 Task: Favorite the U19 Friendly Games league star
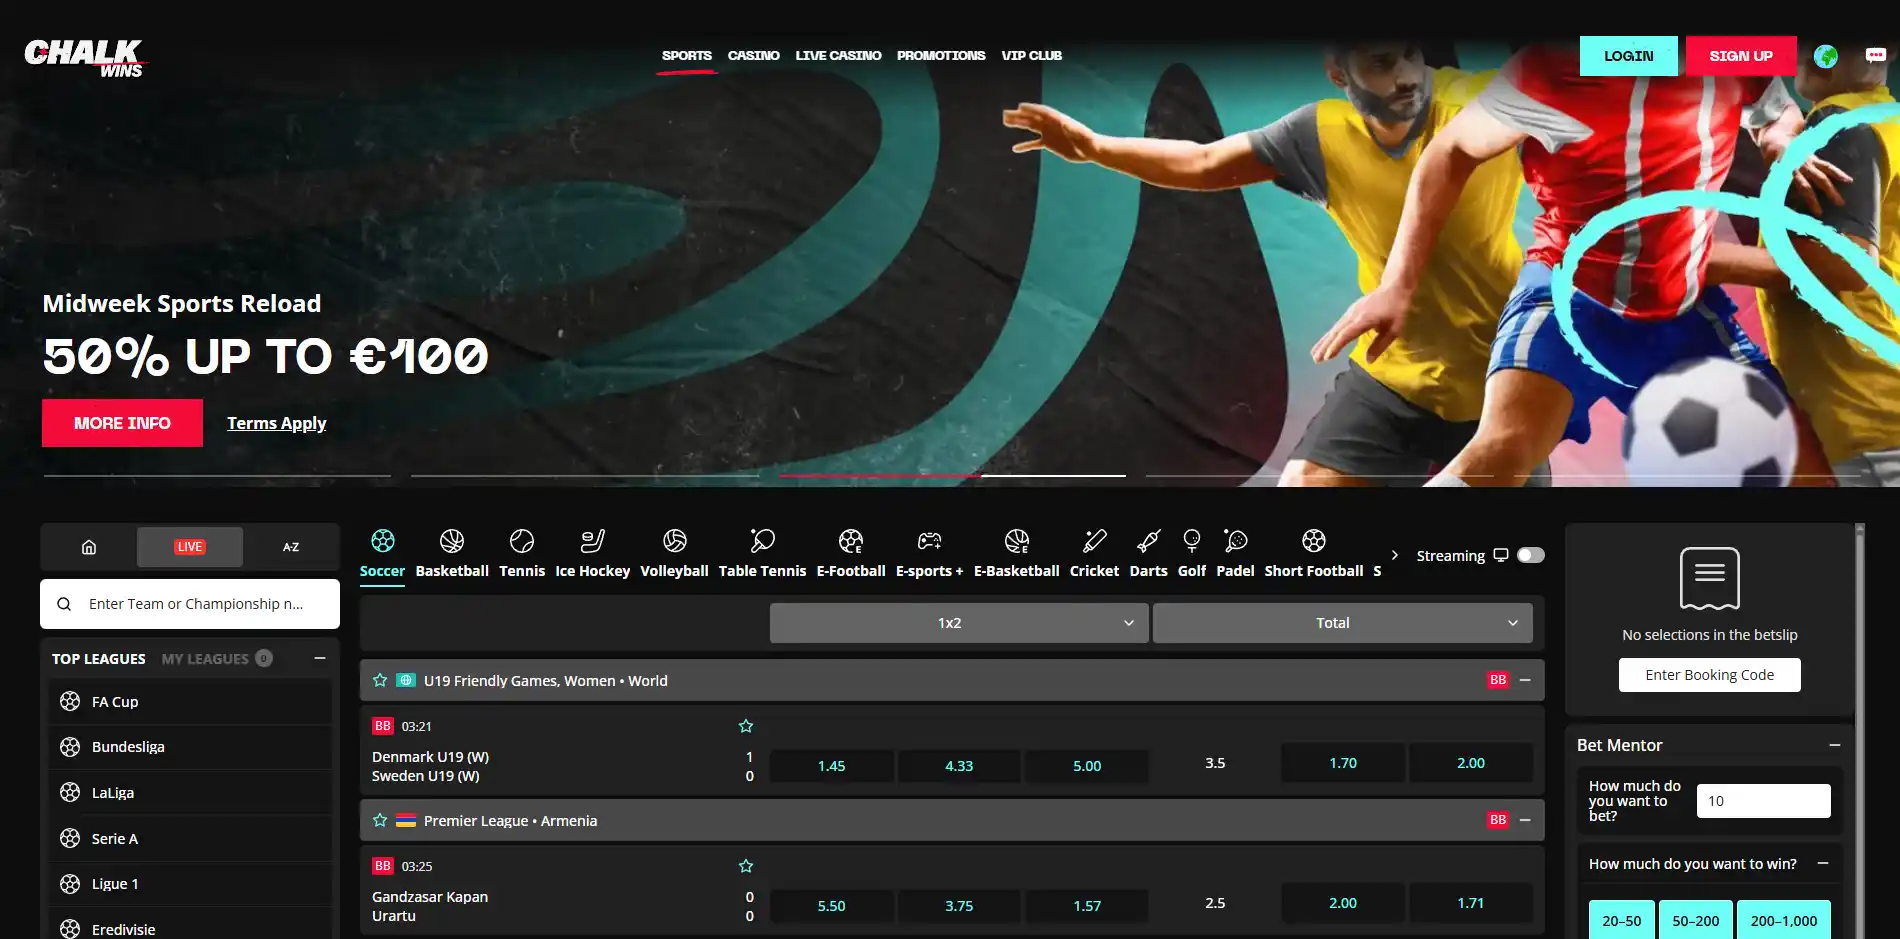[x=380, y=680]
